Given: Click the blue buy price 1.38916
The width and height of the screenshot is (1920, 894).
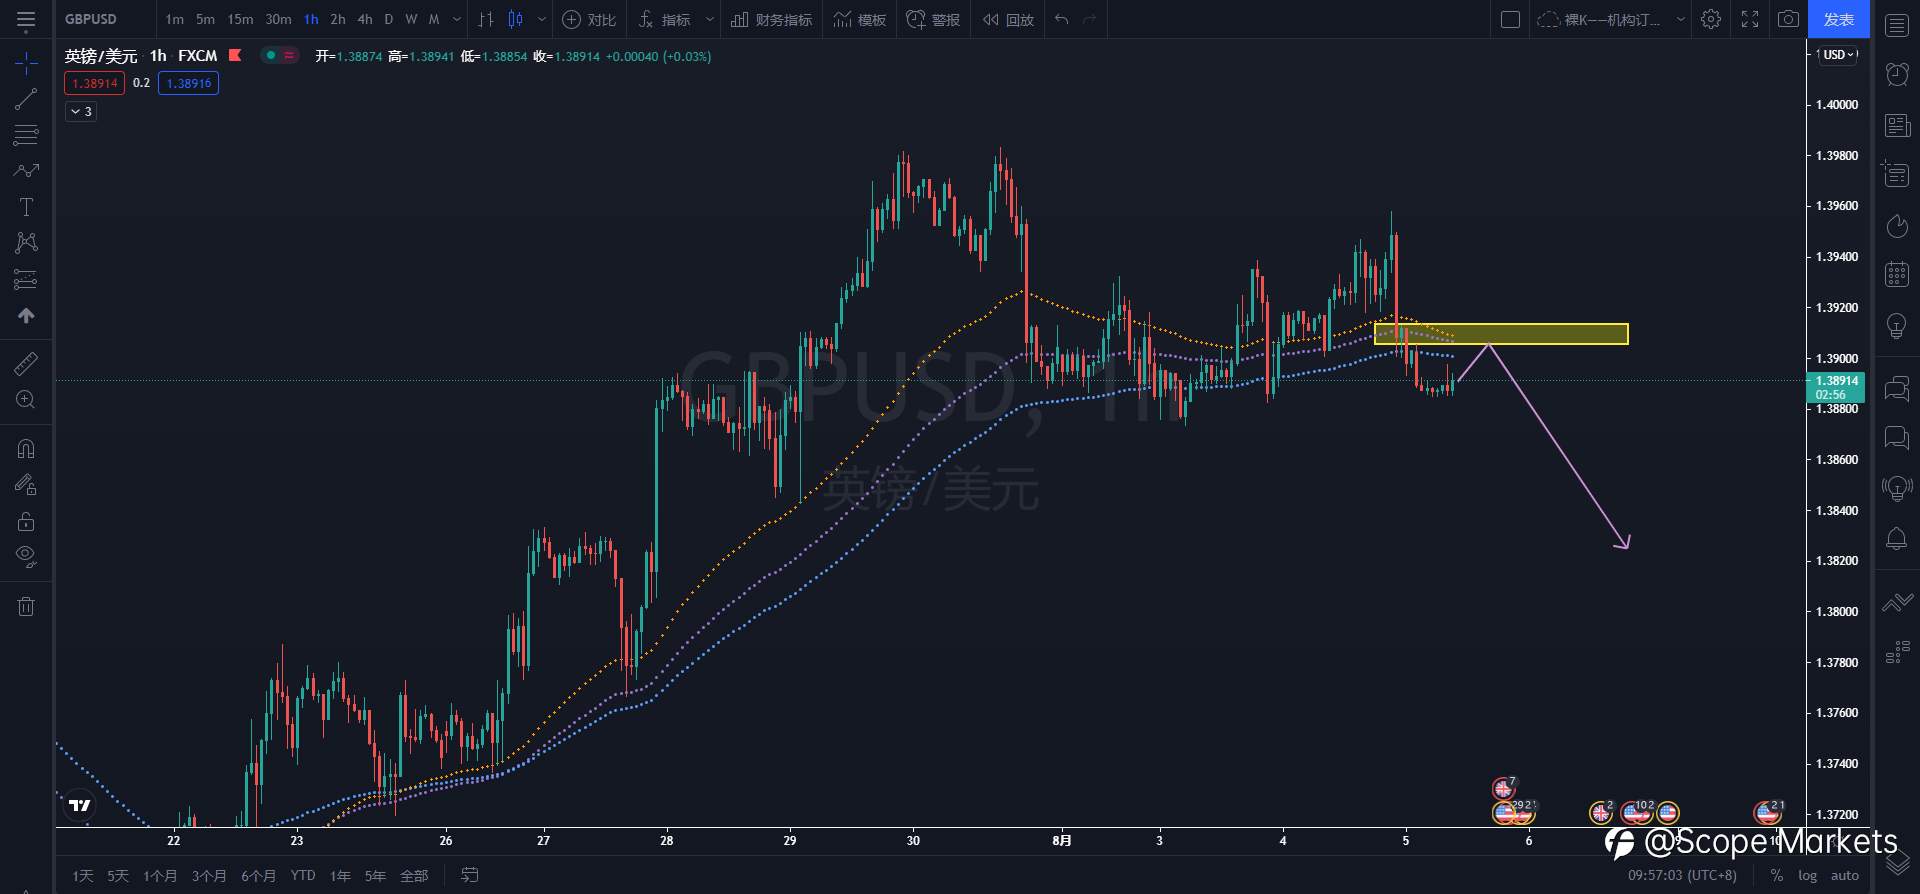Looking at the screenshot, I should [188, 83].
